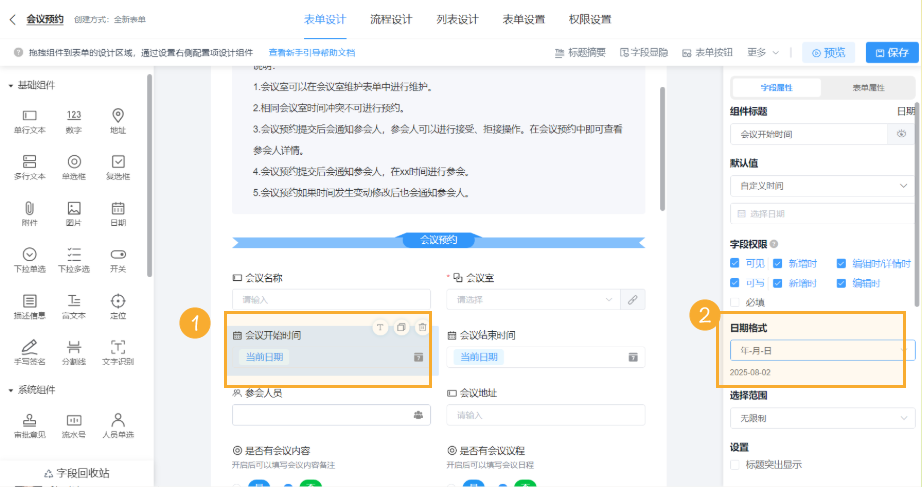Switch to the 流程设计 tab
This screenshot has width=922, height=487.
[391, 19]
